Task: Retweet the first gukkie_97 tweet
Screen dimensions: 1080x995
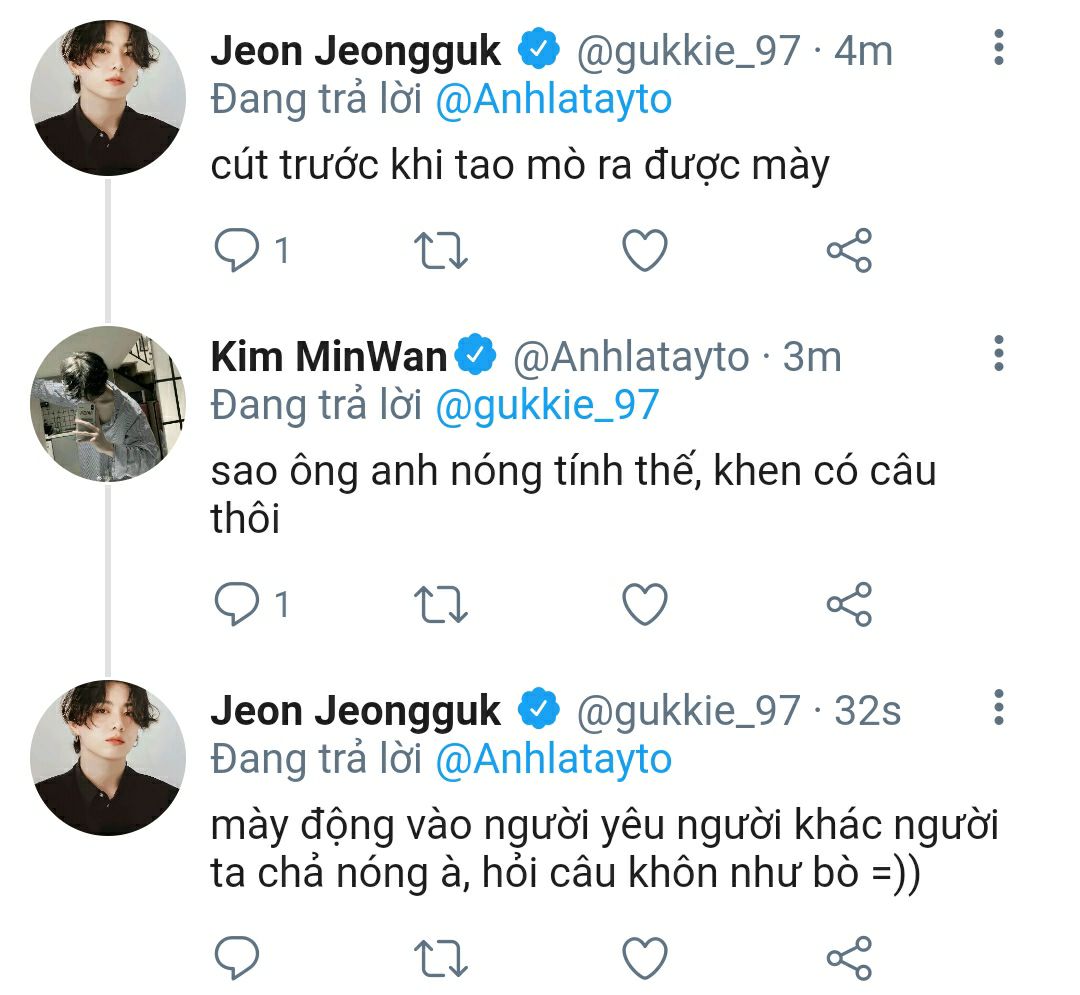Action: [x=440, y=250]
